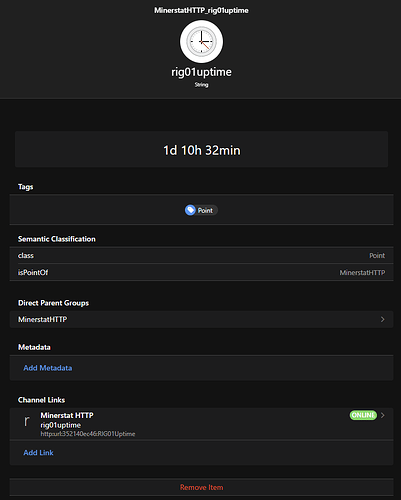The image size is (401, 500).
Task: Click the rig01uptime label under the clock
Action: (201, 72)
